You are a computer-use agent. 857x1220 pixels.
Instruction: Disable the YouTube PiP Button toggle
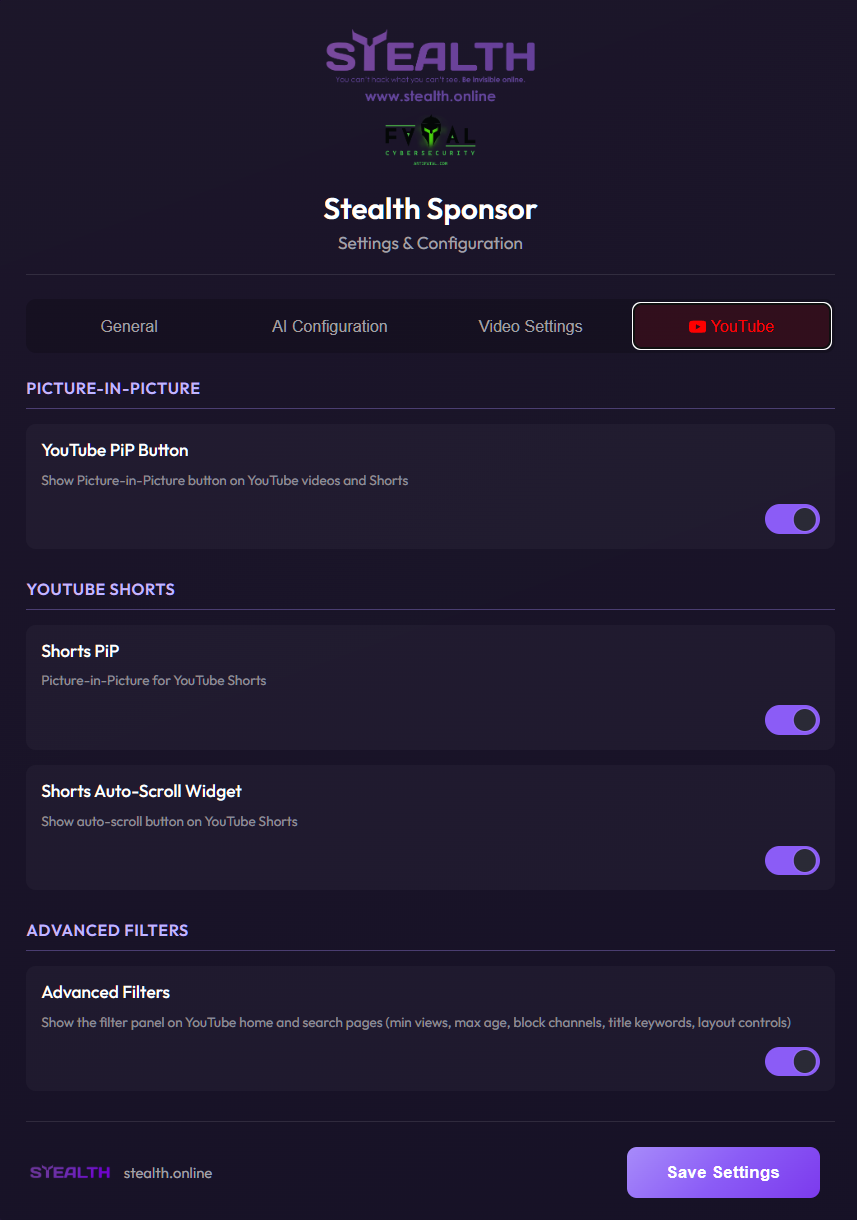pyautogui.click(x=792, y=519)
